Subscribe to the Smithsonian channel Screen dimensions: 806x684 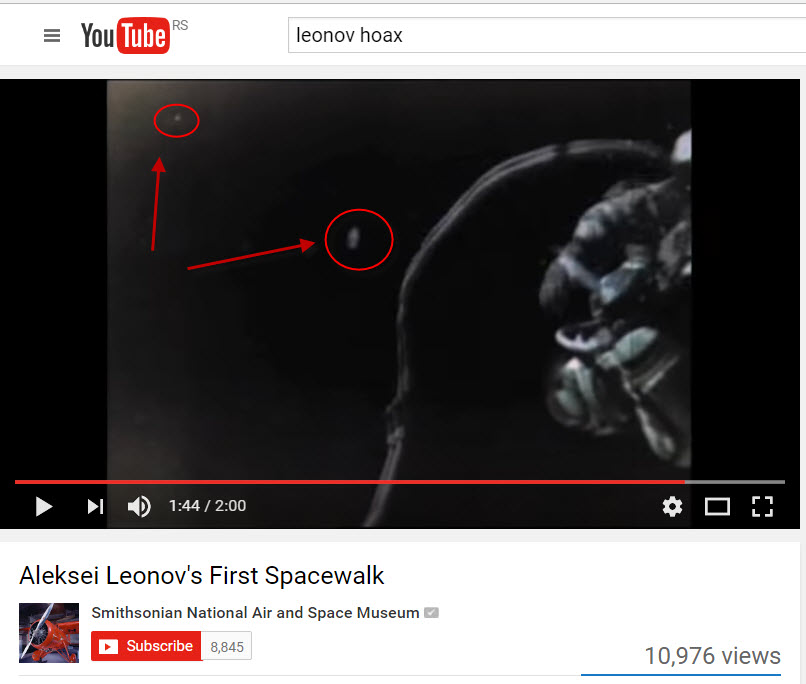[146, 646]
